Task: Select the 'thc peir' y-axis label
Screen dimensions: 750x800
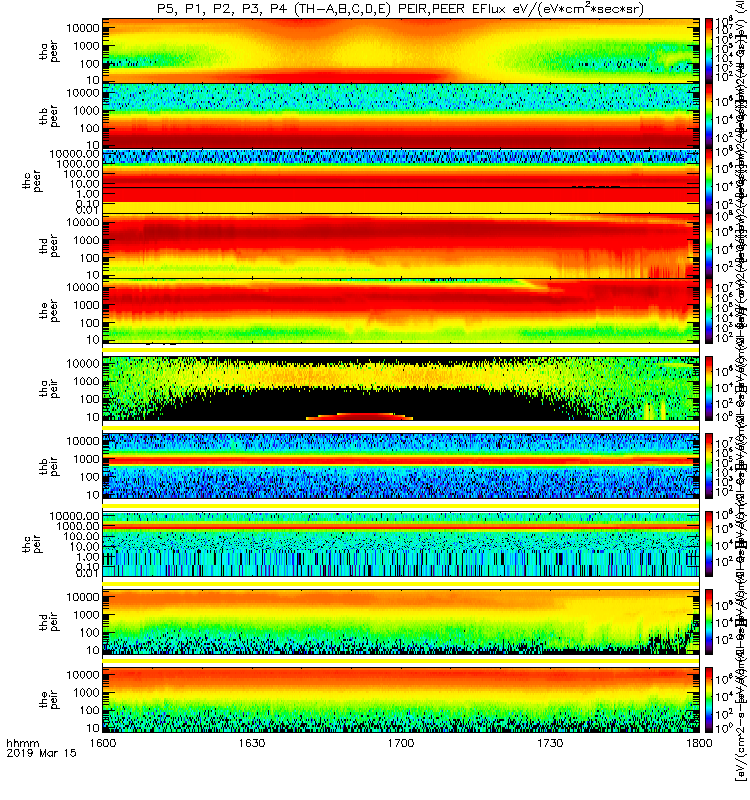Action: point(31,544)
